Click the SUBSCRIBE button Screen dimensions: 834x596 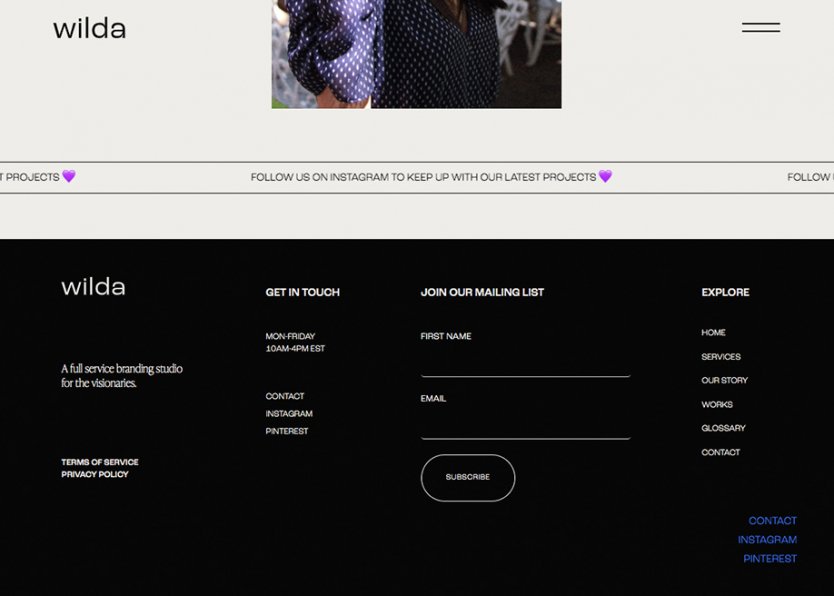tap(467, 477)
